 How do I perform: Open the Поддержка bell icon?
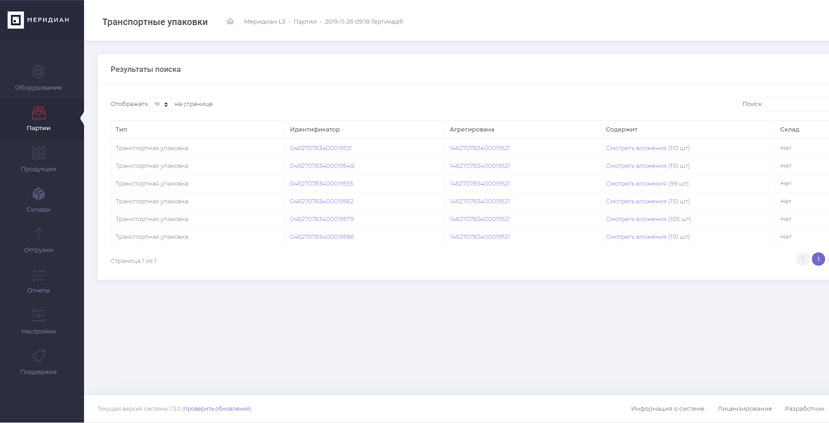coord(39,356)
